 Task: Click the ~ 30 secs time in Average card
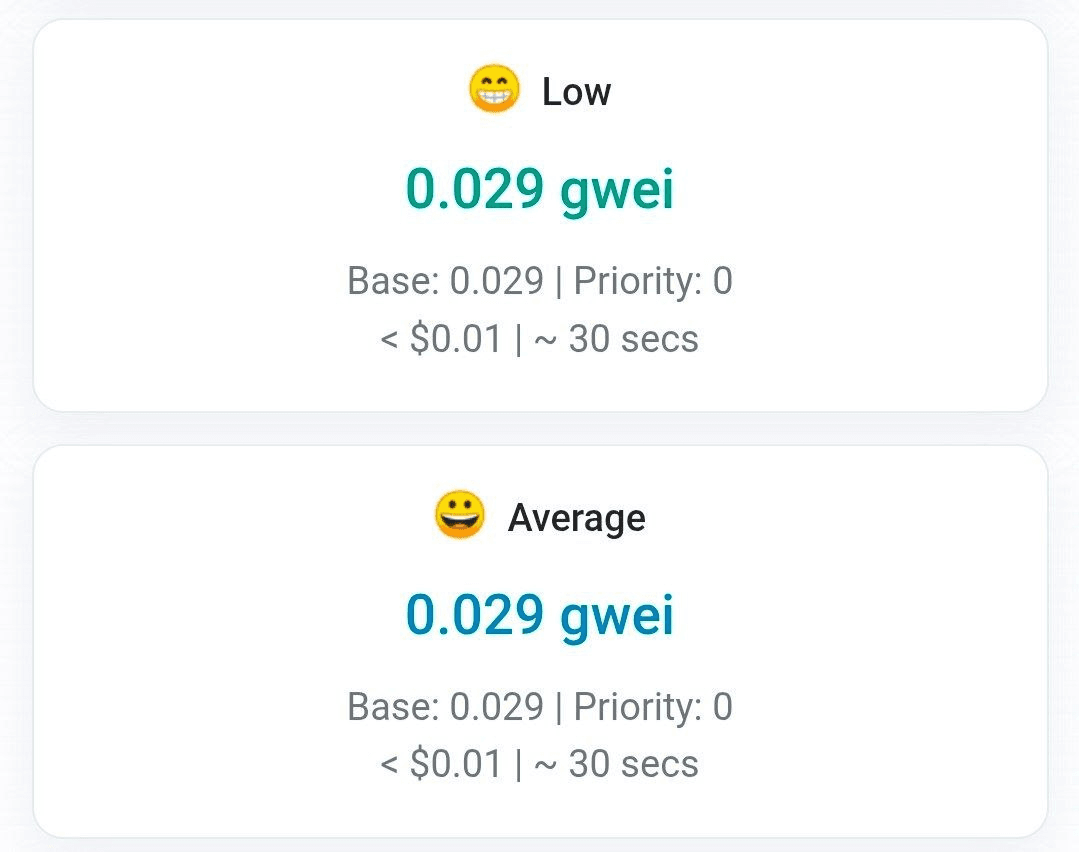tap(617, 765)
